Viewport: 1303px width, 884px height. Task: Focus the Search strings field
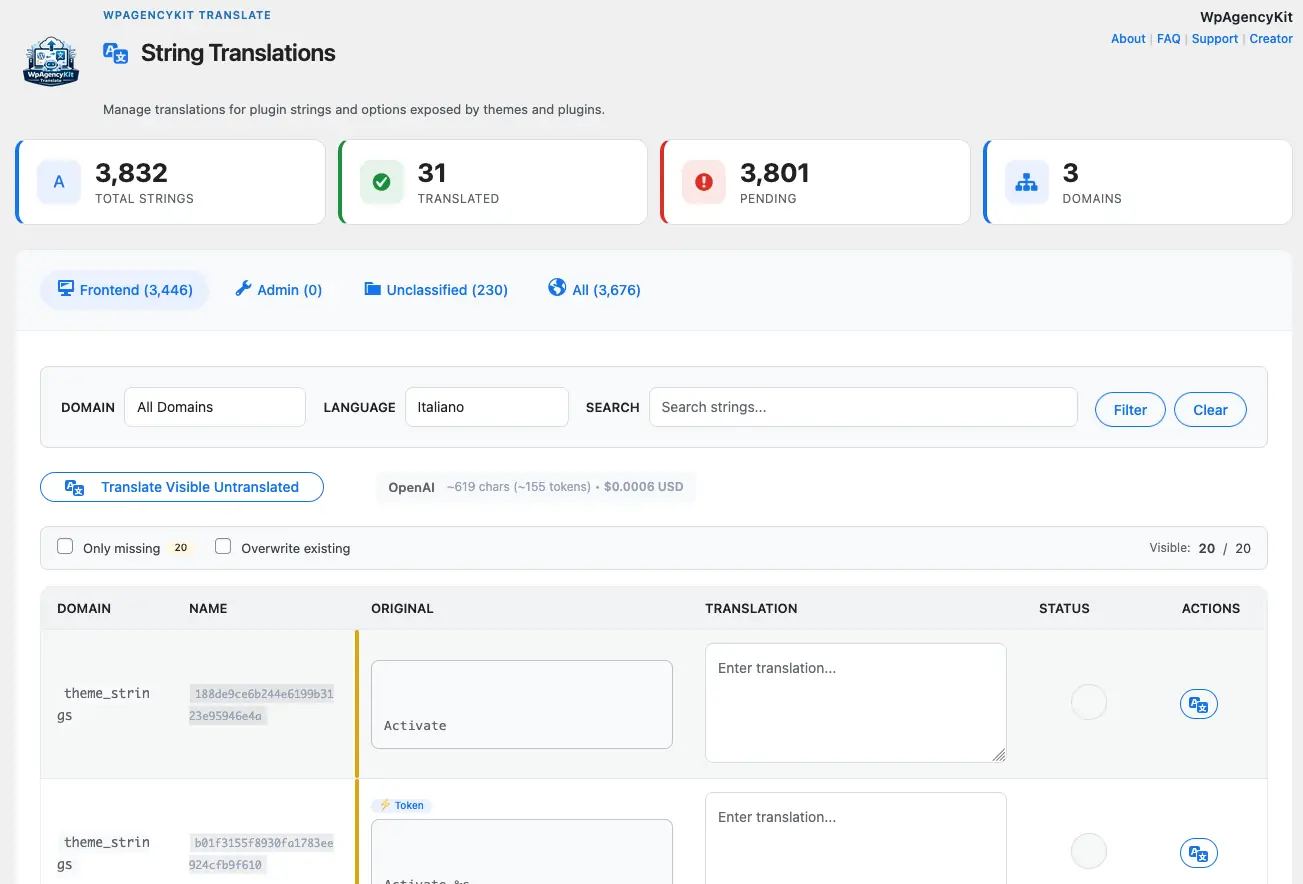click(863, 407)
